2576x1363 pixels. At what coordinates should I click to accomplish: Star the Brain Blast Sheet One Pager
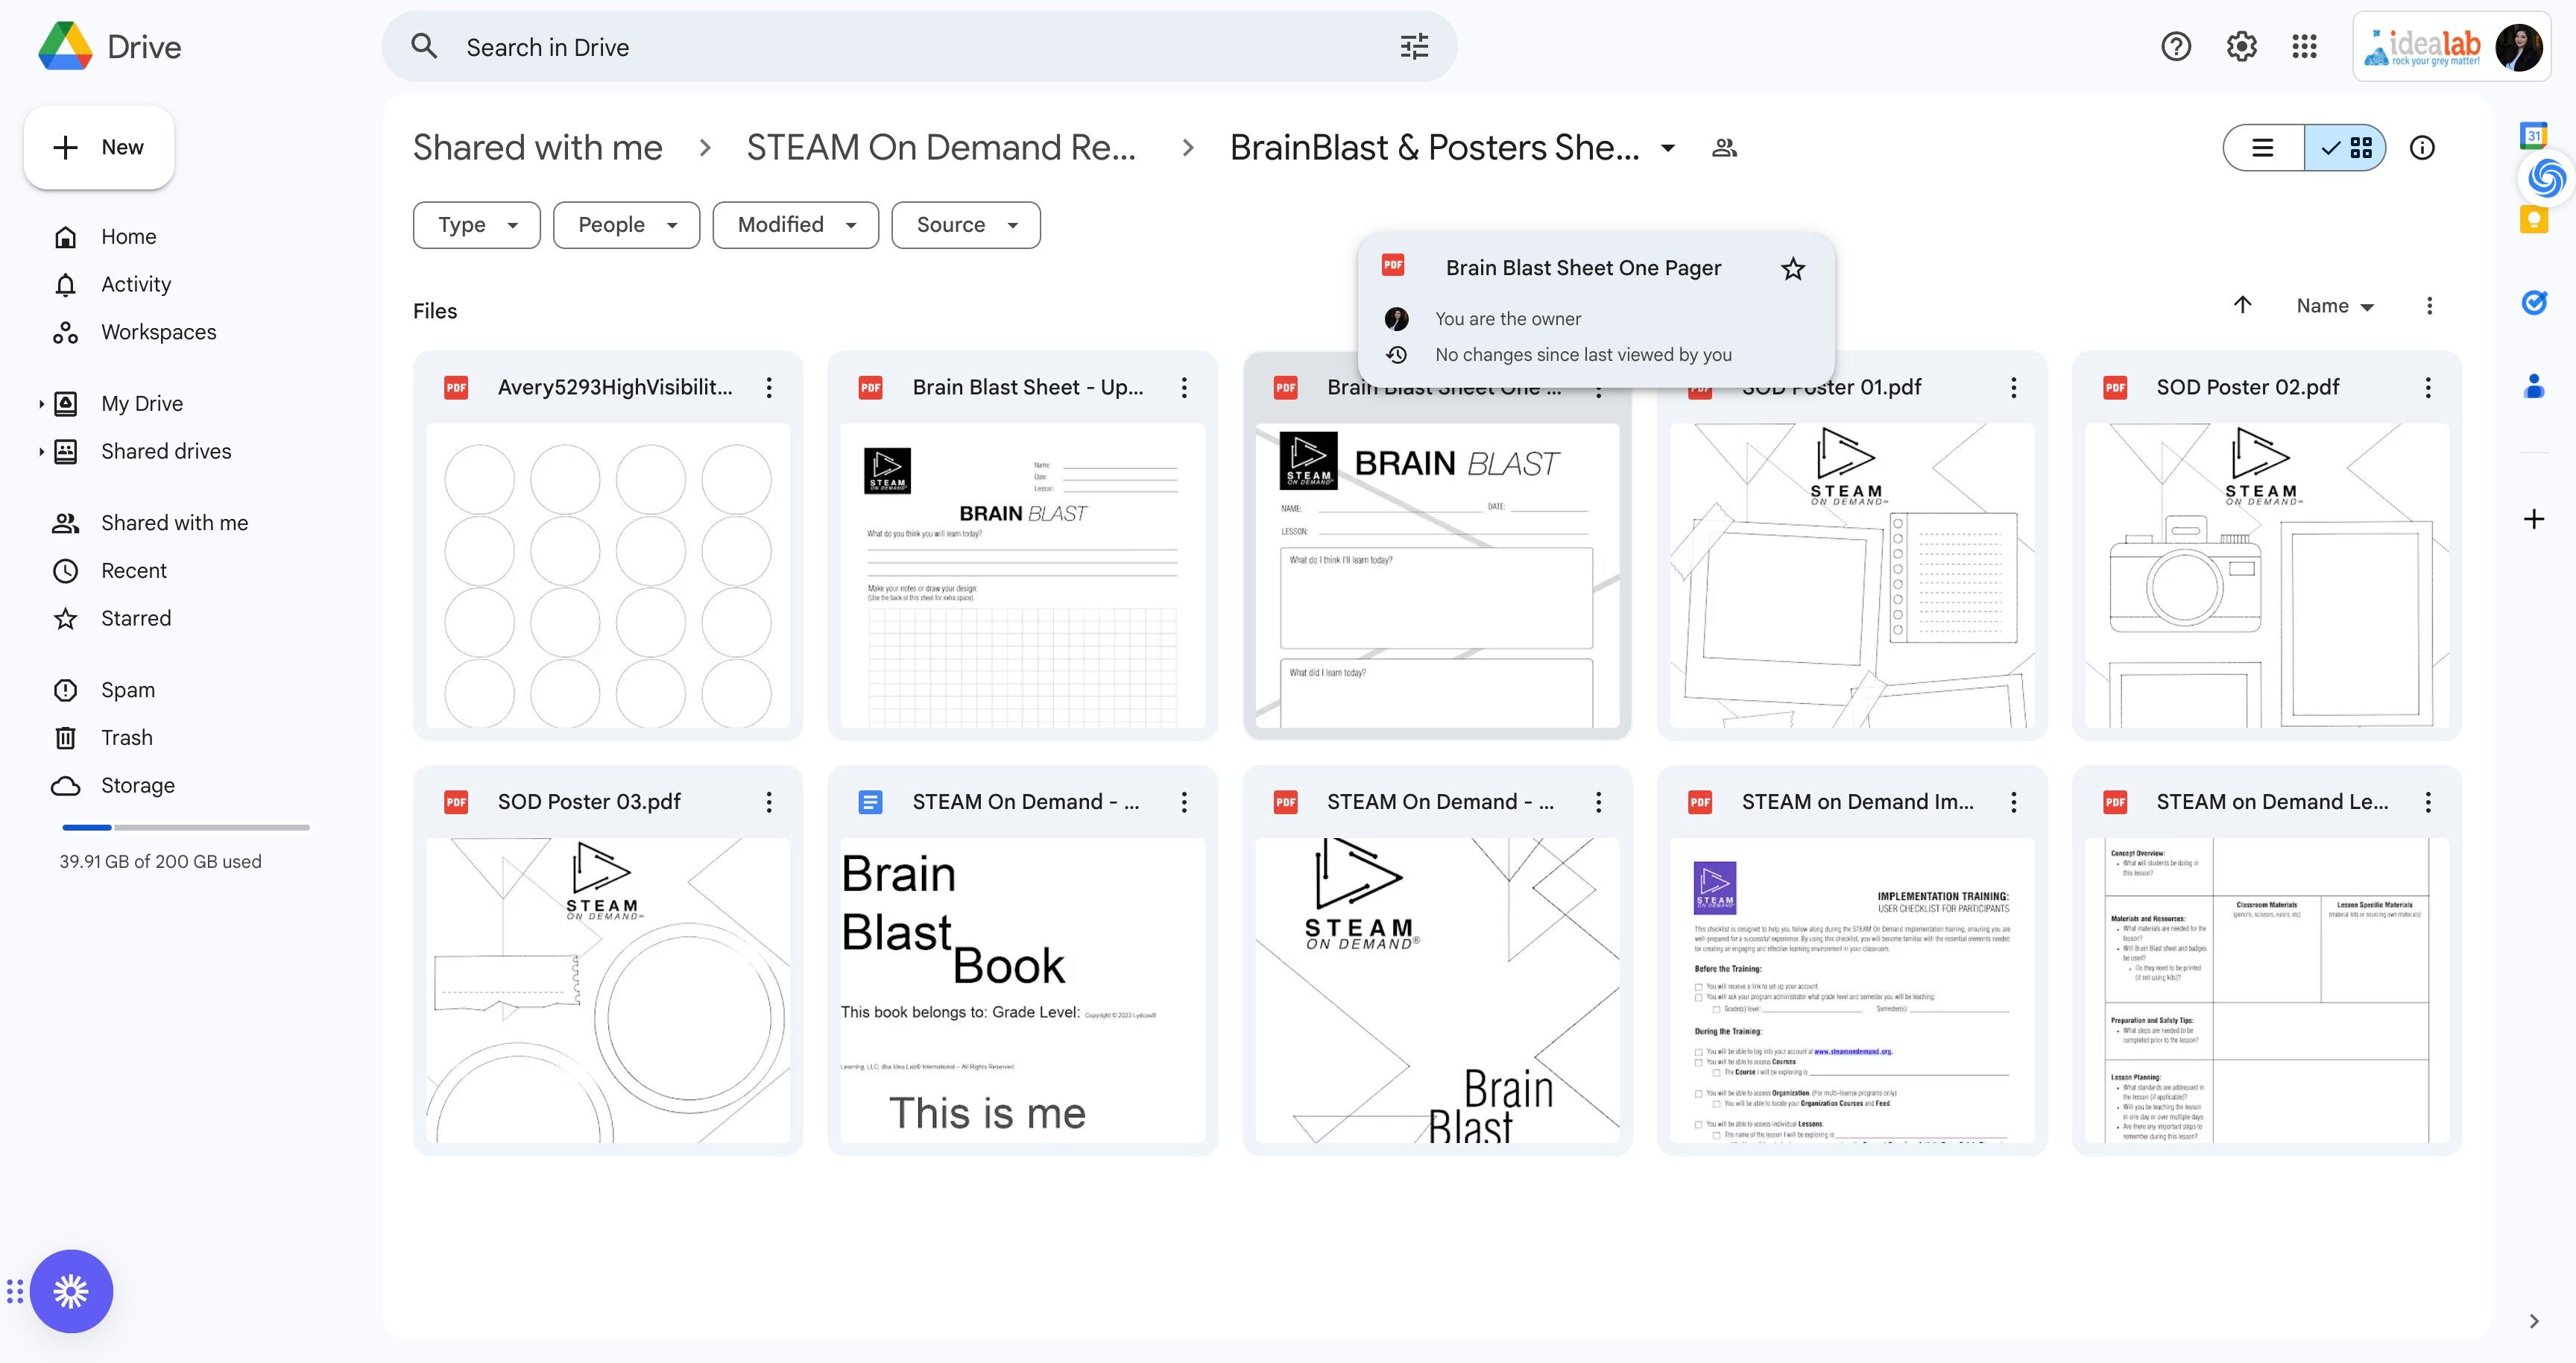pos(1792,269)
